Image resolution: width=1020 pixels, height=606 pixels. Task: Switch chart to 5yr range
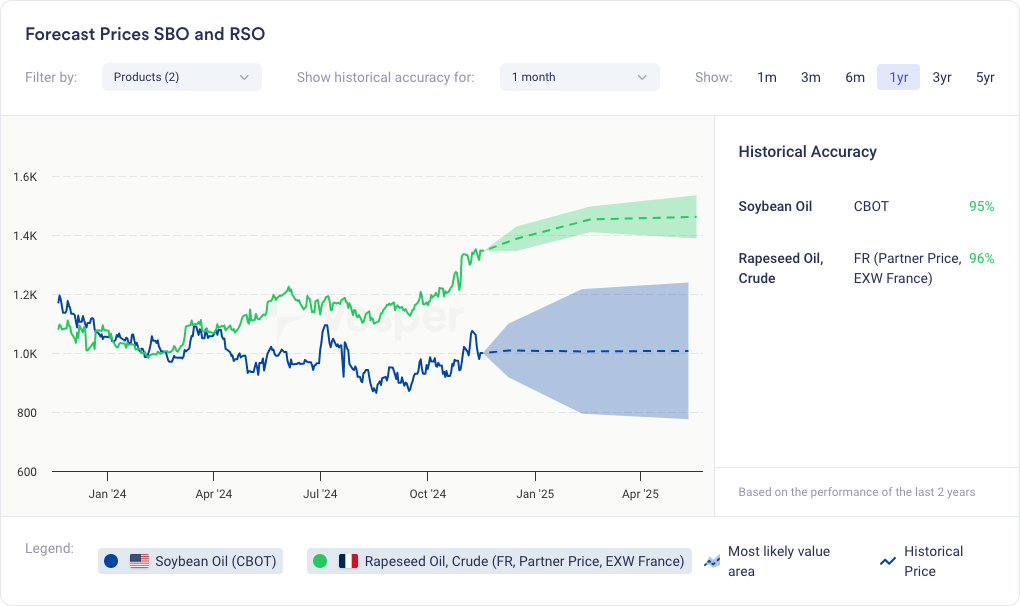coord(985,77)
